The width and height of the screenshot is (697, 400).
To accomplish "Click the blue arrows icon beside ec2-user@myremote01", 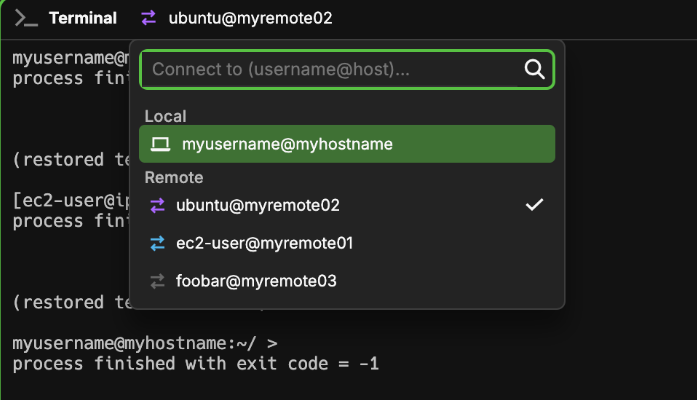I will pos(157,243).
